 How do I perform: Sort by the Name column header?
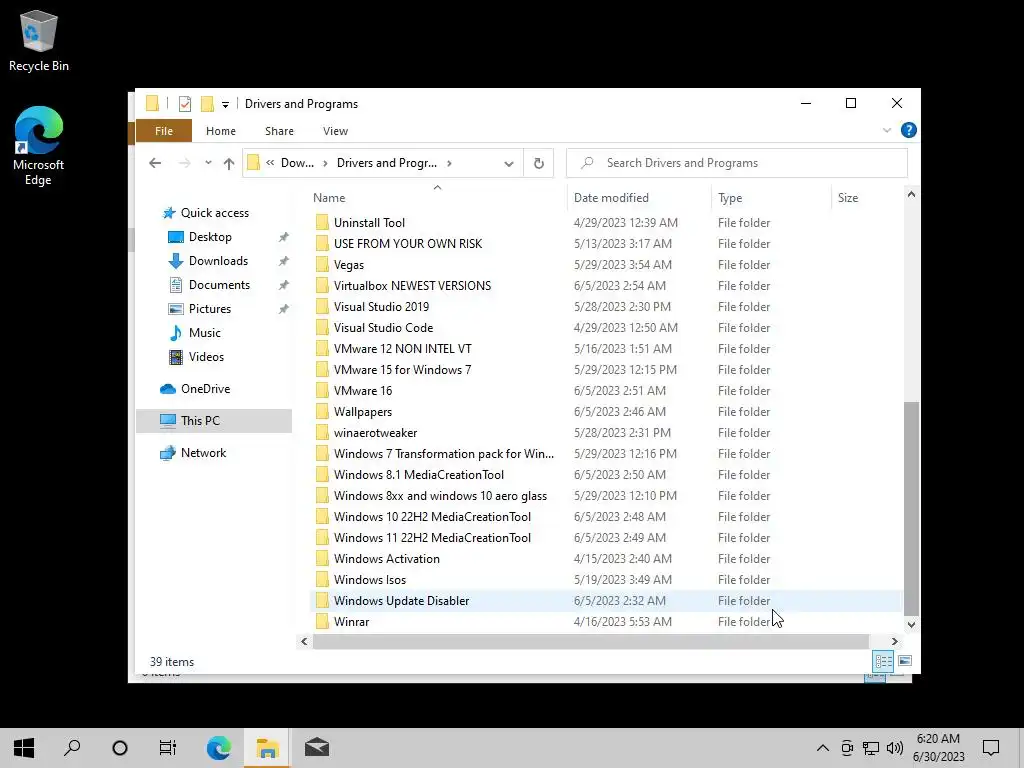[x=329, y=198]
